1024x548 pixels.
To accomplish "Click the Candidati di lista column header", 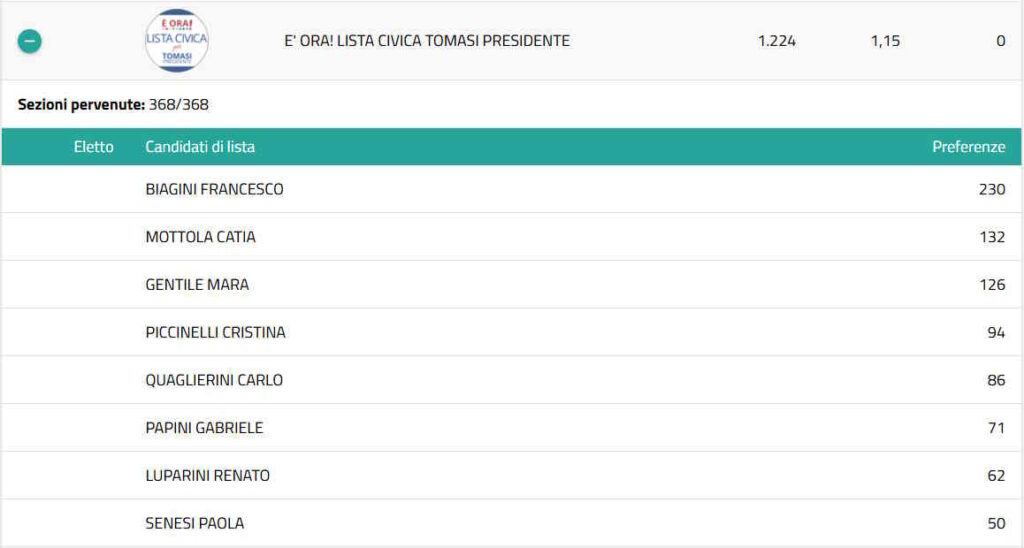I will click(x=200, y=147).
